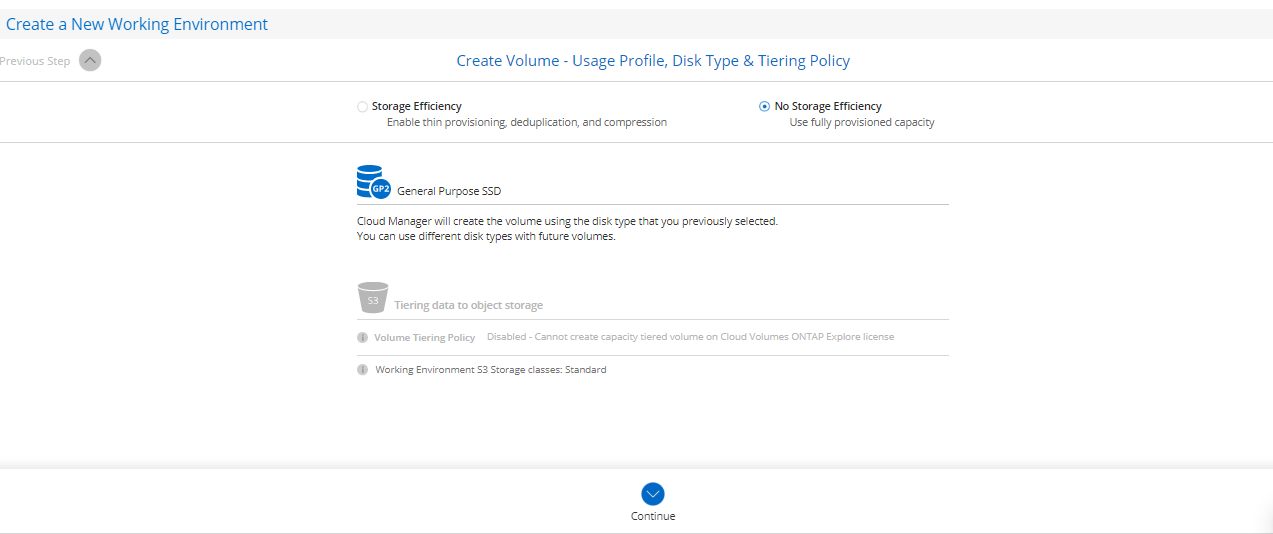Image resolution: width=1273 pixels, height=534 pixels.
Task: Click the Disabled tiering policy message
Action: click(x=690, y=337)
